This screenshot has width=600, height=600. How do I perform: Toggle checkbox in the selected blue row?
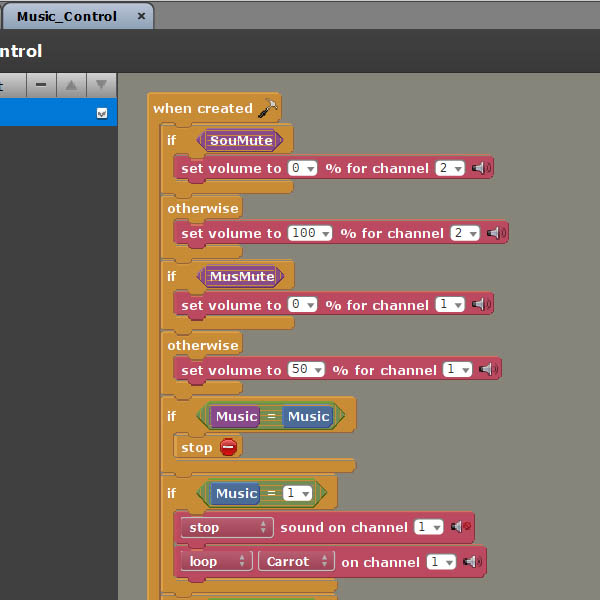tap(101, 114)
